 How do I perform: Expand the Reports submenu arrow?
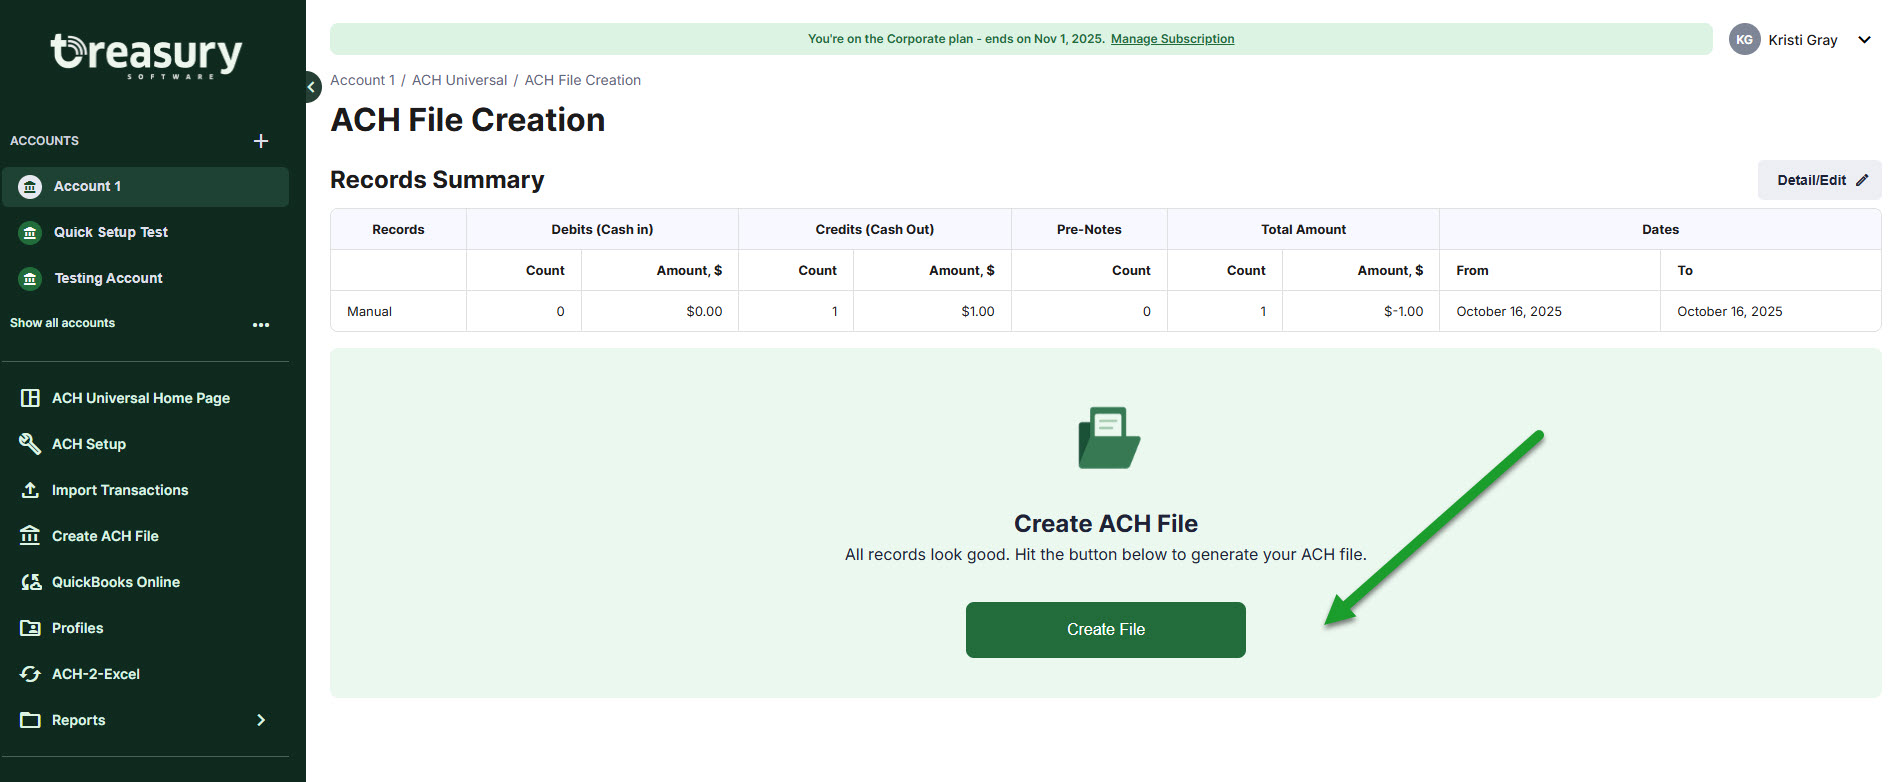[x=261, y=720]
